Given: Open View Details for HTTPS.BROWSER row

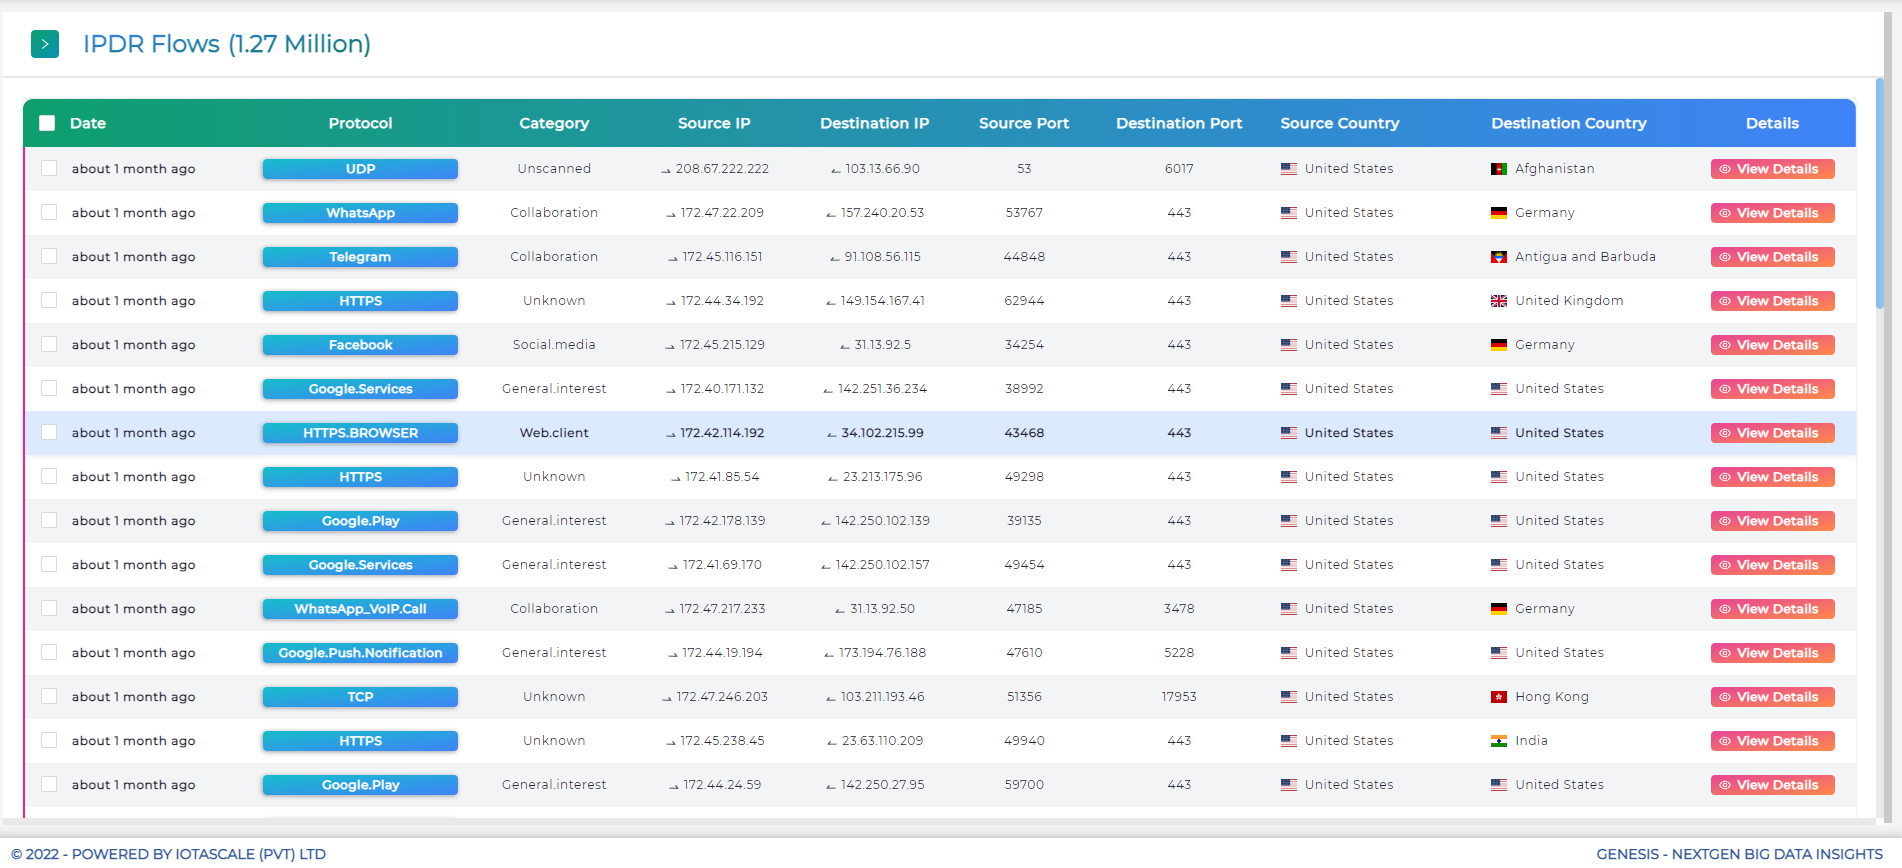Looking at the screenshot, I should [x=1772, y=433].
